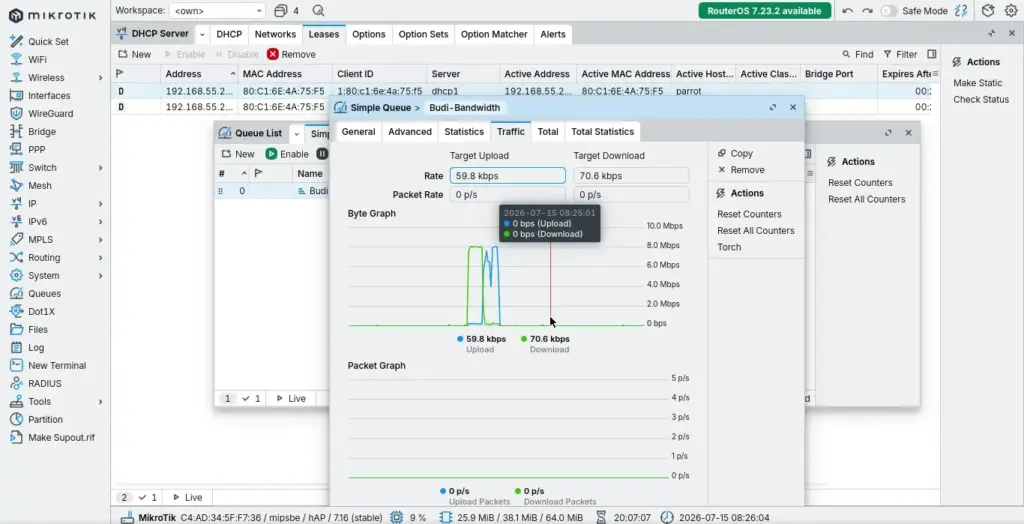Click the Target Upload Rate field
Image resolution: width=1024 pixels, height=524 pixels.
point(507,176)
